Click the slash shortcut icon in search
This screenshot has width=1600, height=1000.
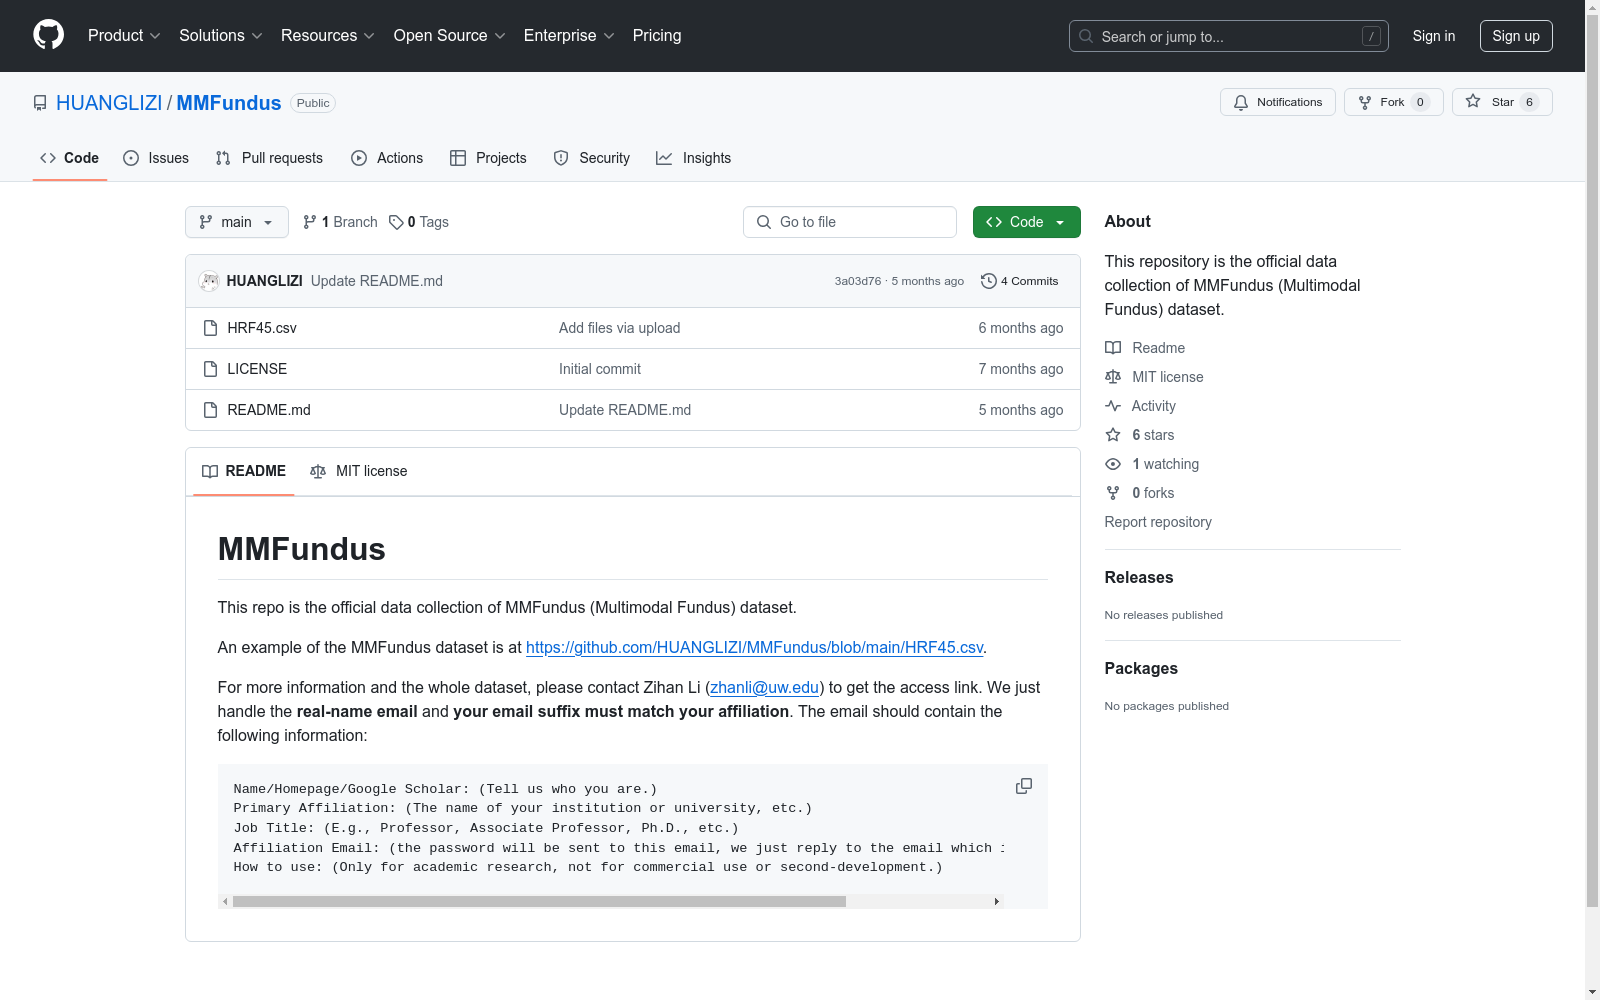1371,36
